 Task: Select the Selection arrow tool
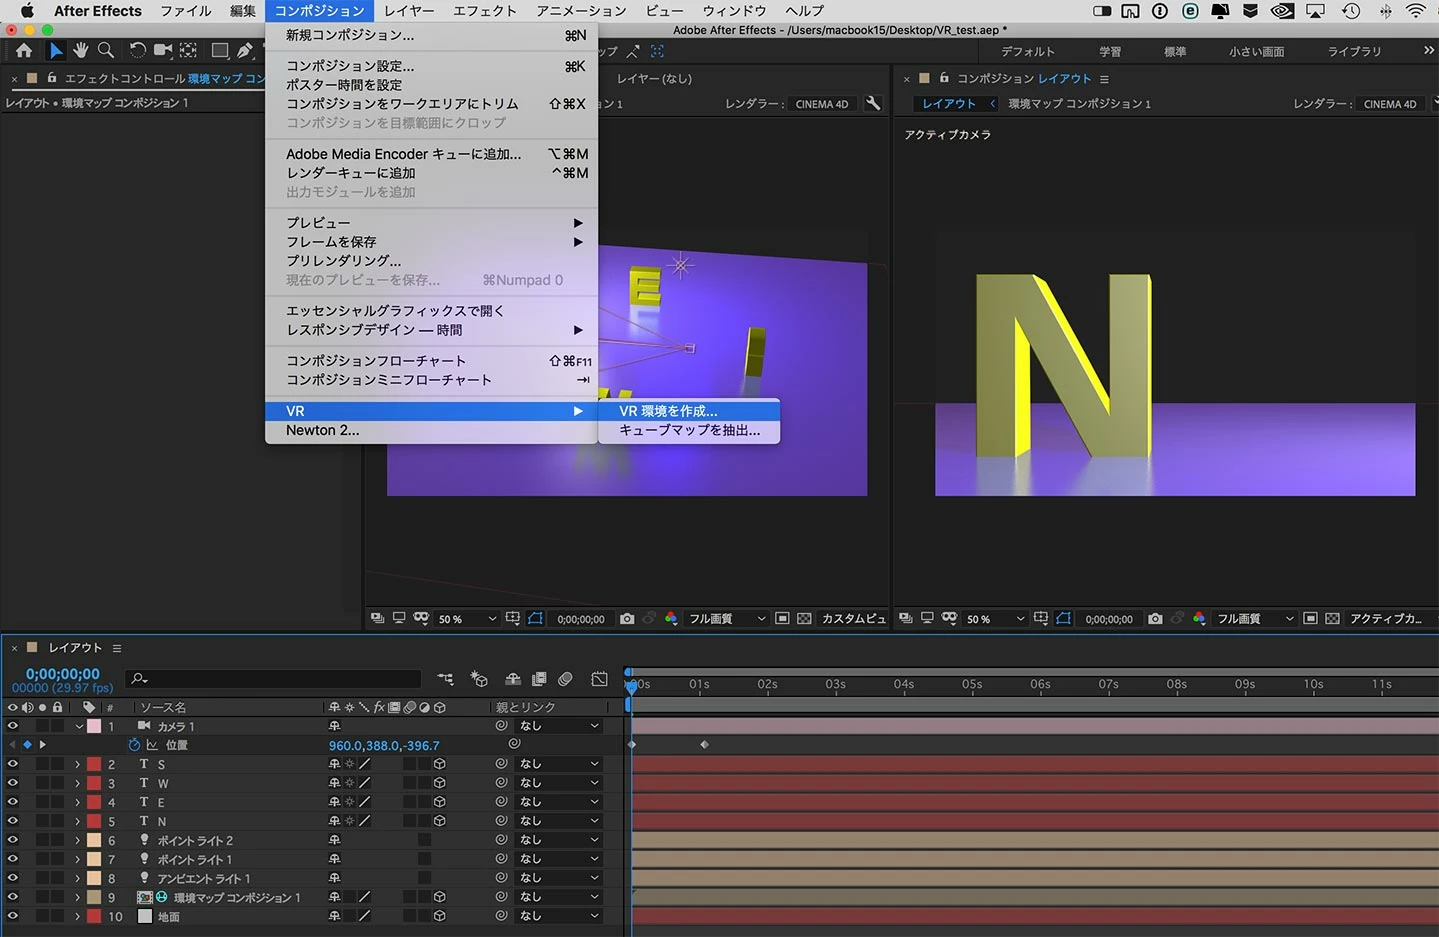pyautogui.click(x=55, y=50)
